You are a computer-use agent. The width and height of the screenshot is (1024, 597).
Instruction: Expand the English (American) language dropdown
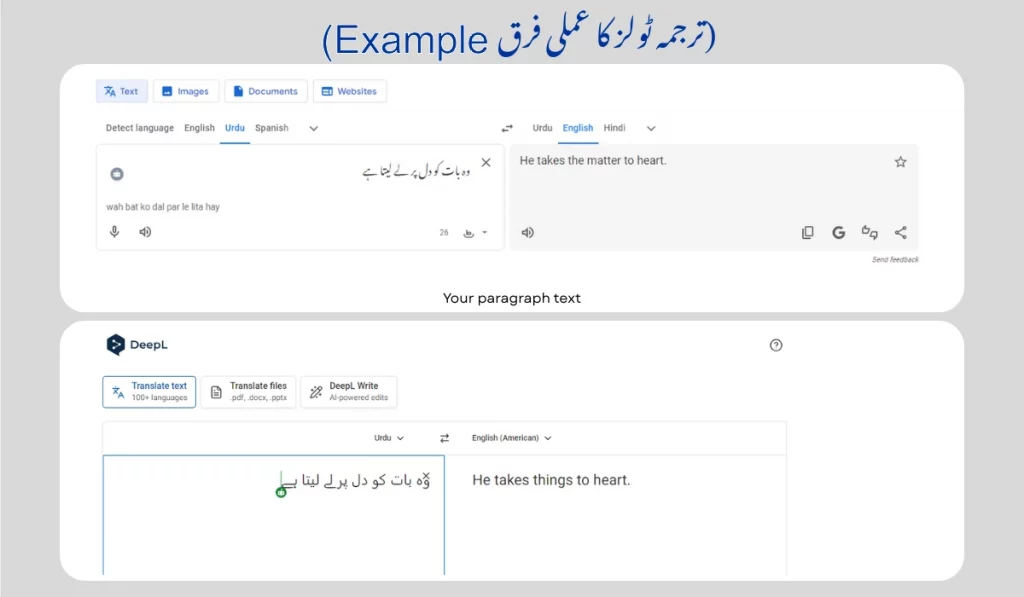pyautogui.click(x=511, y=438)
